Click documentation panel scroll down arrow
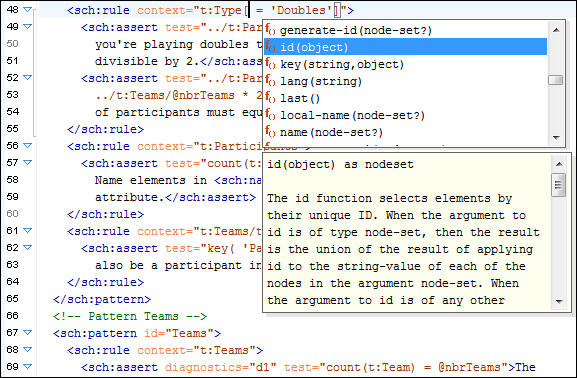Image resolution: width=577 pixels, height=378 pixels. coord(559,302)
